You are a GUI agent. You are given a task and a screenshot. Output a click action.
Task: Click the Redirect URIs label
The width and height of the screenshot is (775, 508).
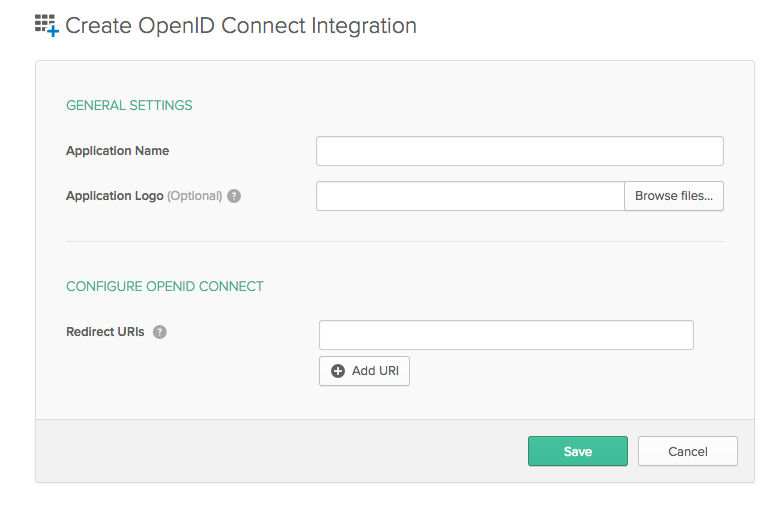pyautogui.click(x=105, y=332)
